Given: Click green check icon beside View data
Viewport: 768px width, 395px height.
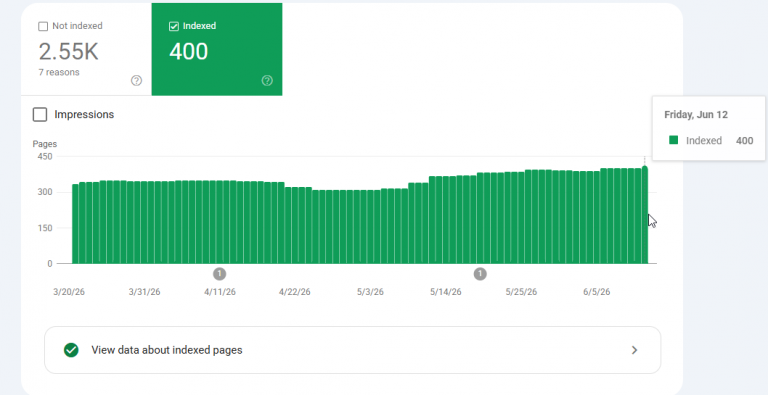Looking at the screenshot, I should point(71,350).
